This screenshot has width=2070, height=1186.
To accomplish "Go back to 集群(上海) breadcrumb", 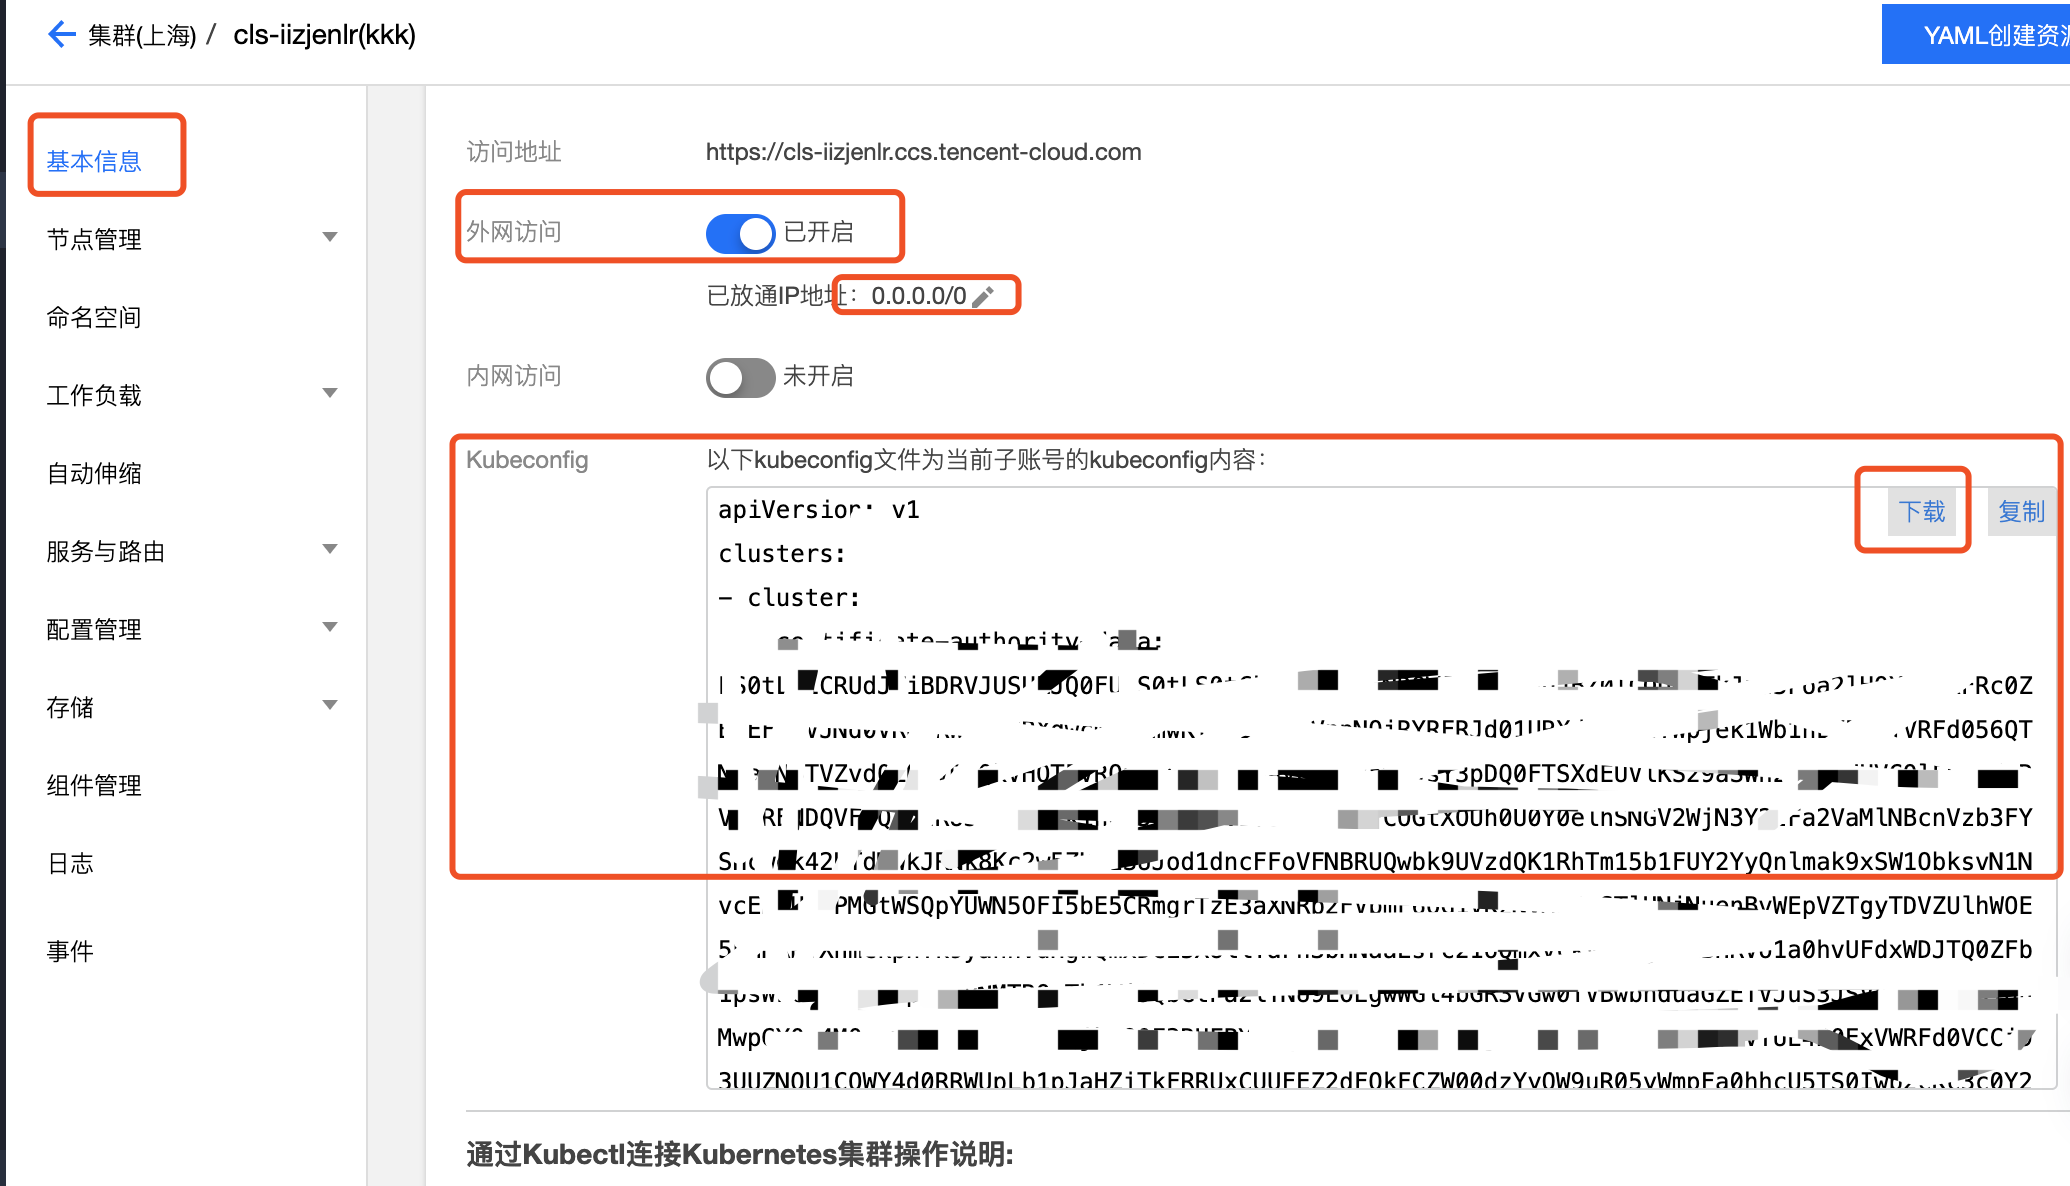I will [x=142, y=35].
